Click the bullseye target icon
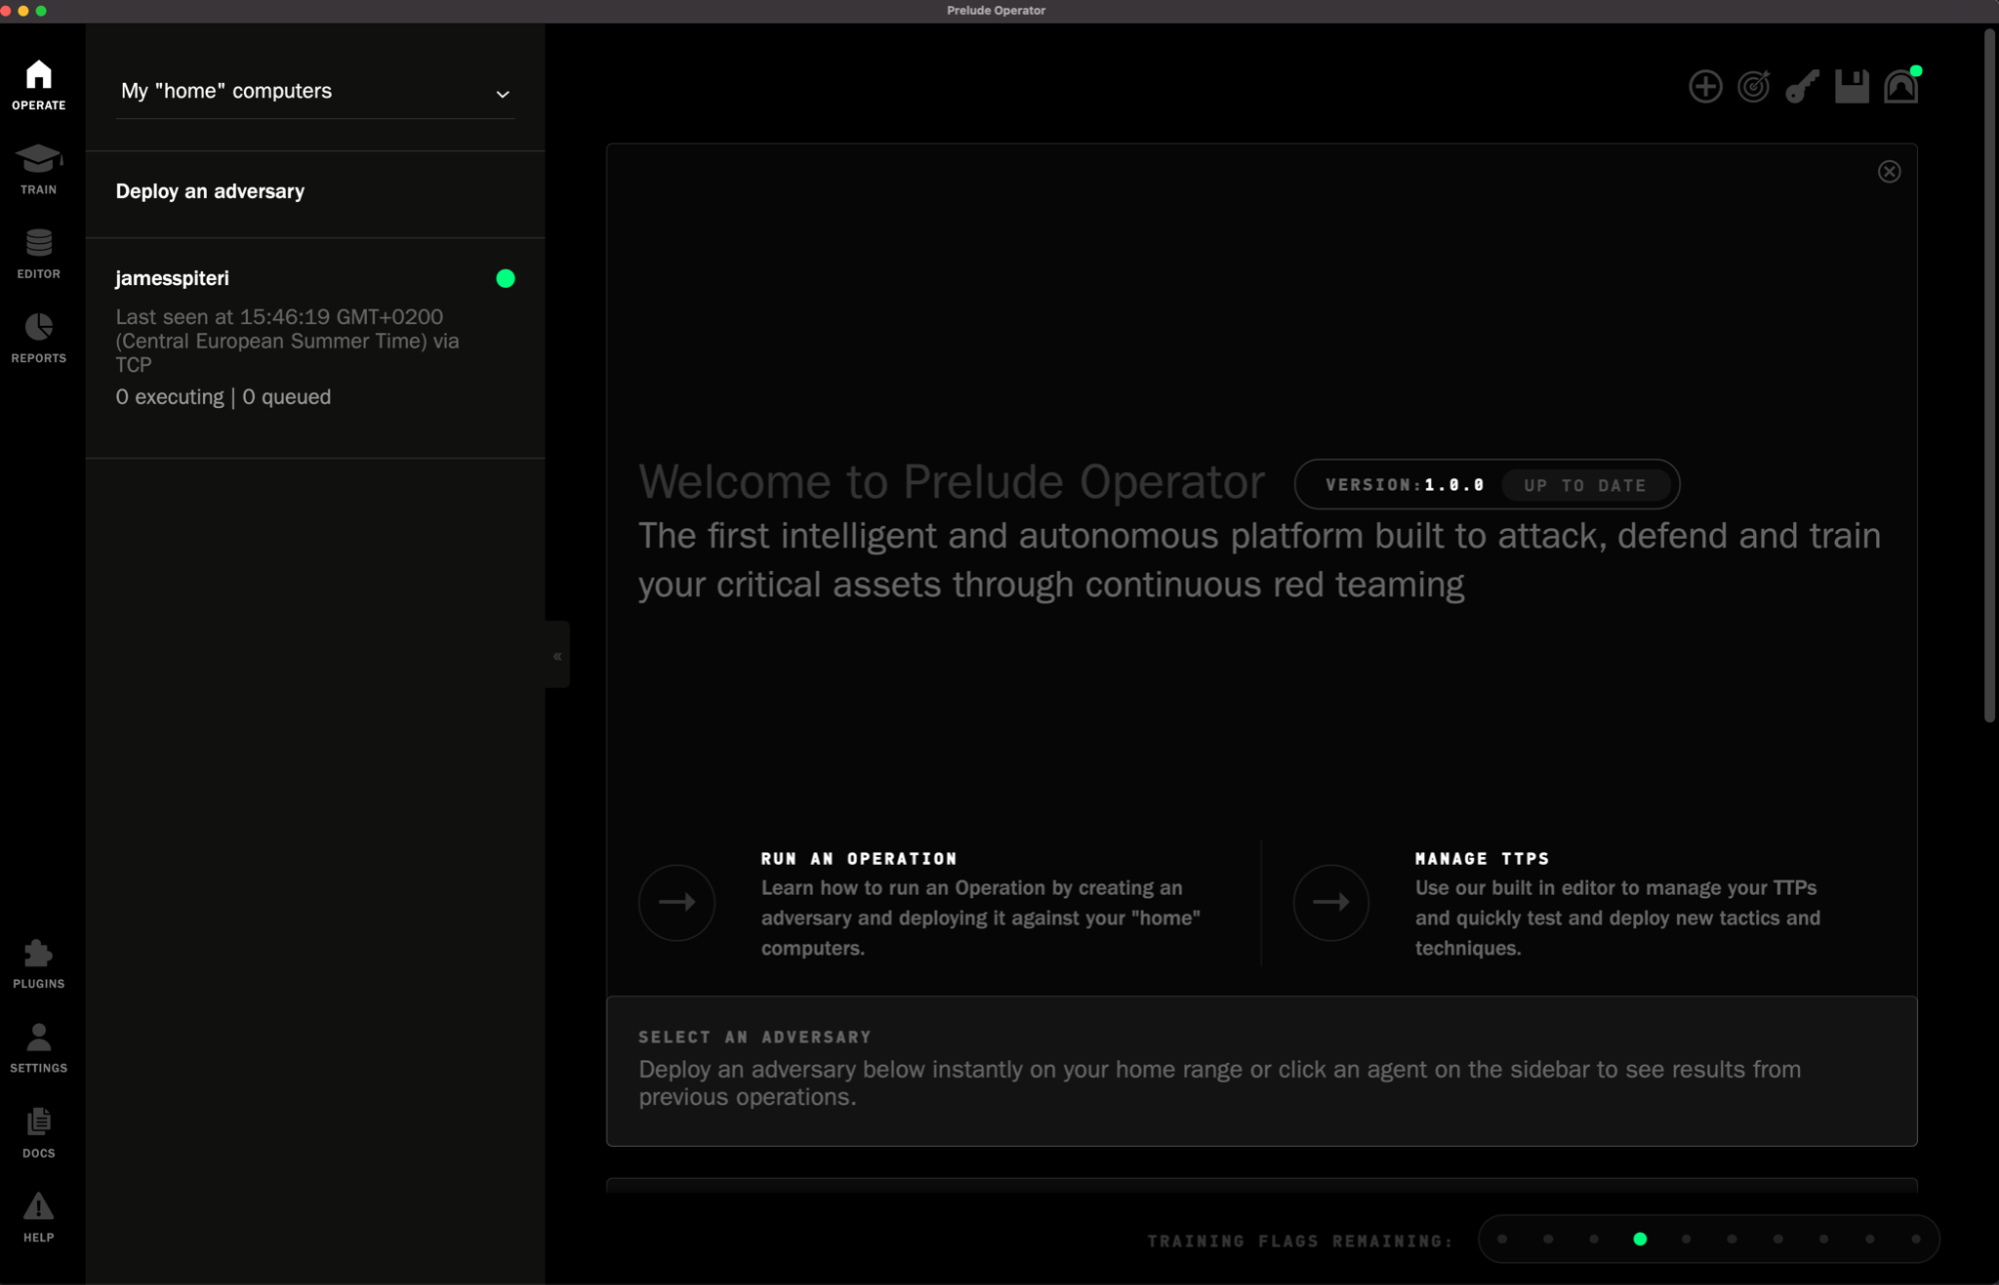 (1754, 86)
